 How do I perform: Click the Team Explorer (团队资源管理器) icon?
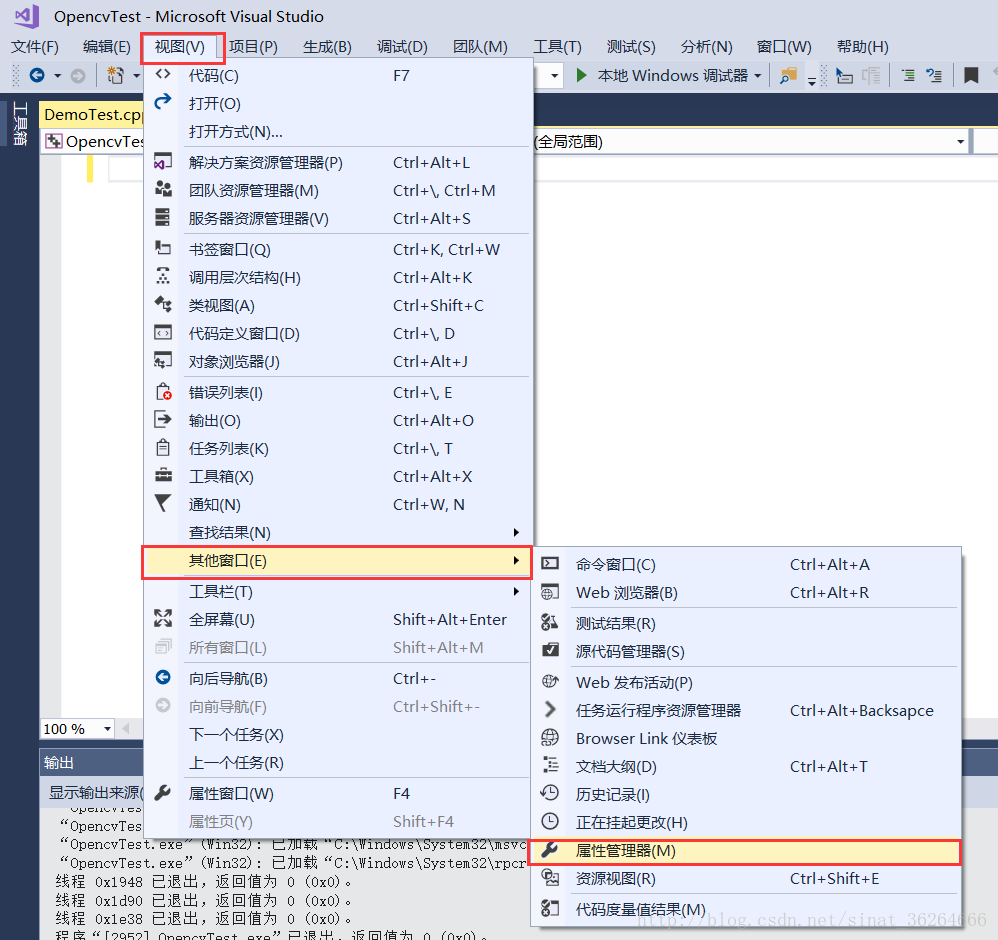163,189
